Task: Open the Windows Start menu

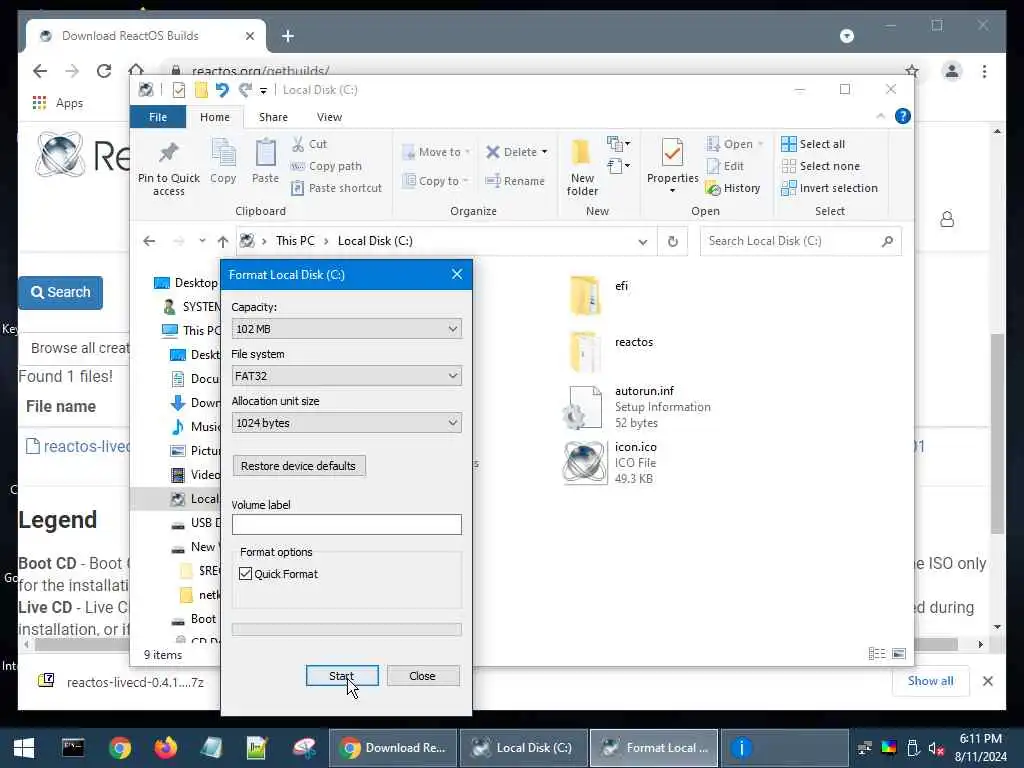Action: click(x=24, y=747)
